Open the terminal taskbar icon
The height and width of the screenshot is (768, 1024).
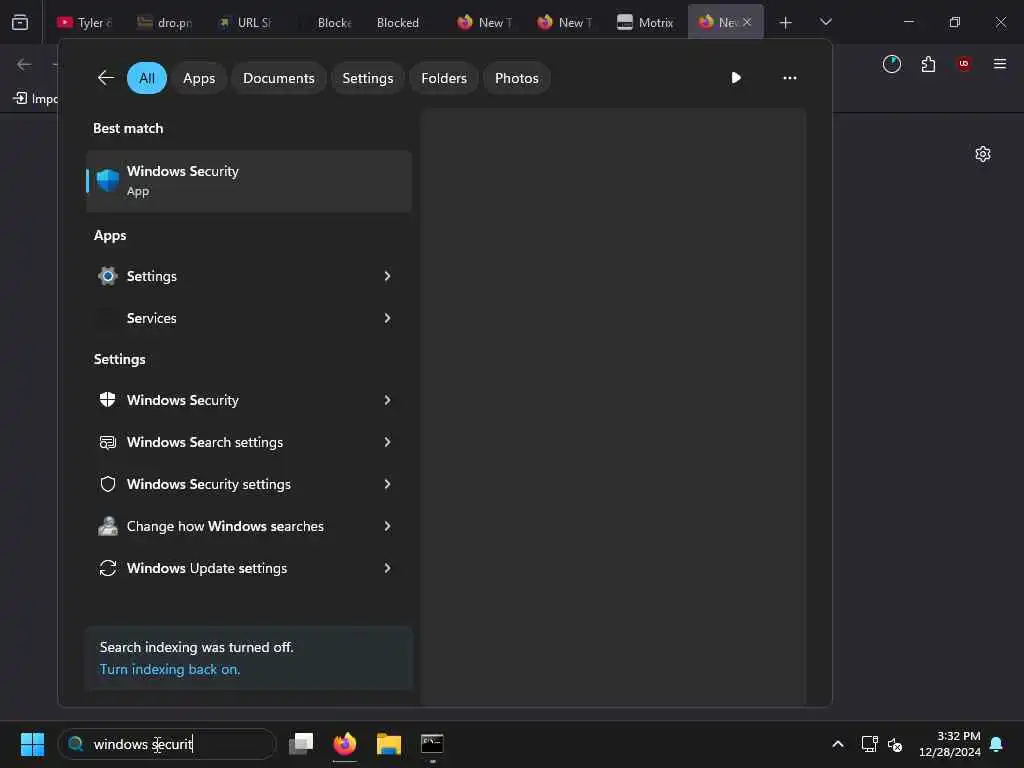[432, 743]
